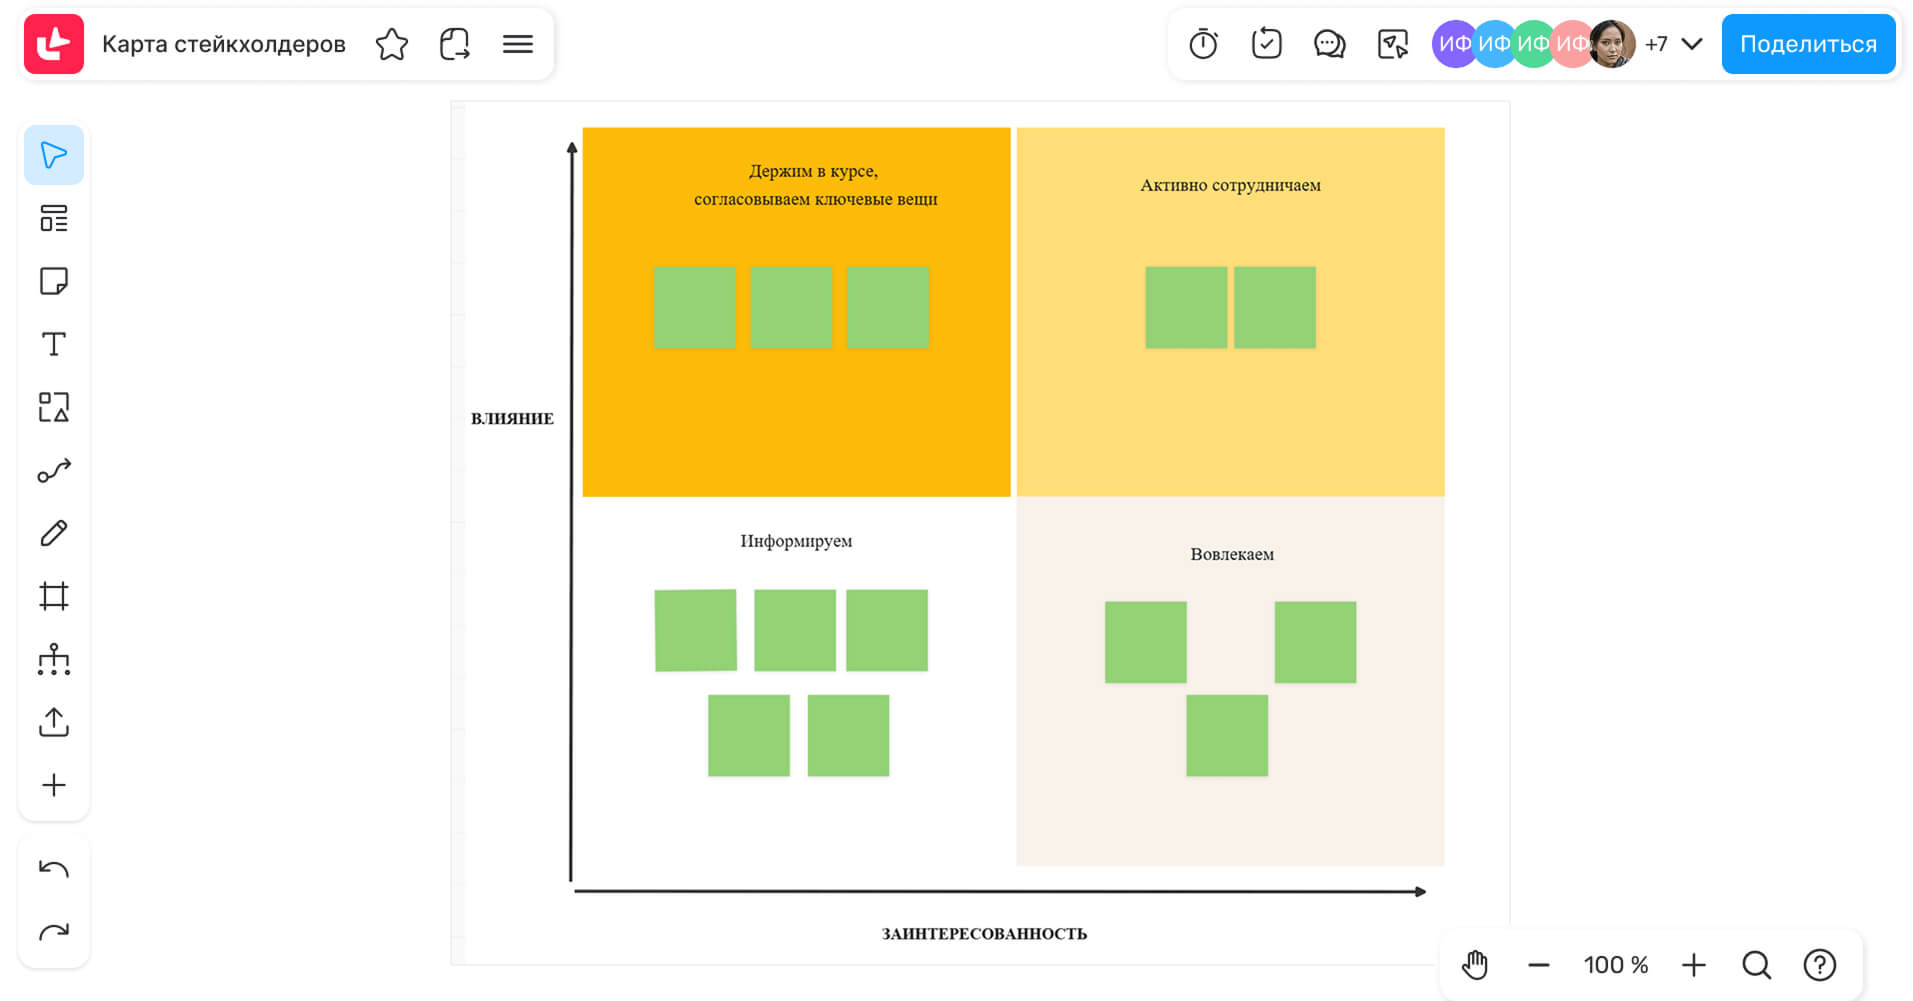This screenshot has width=1913, height=1001.
Task: Open more tools with plus icon
Action: coord(53,785)
